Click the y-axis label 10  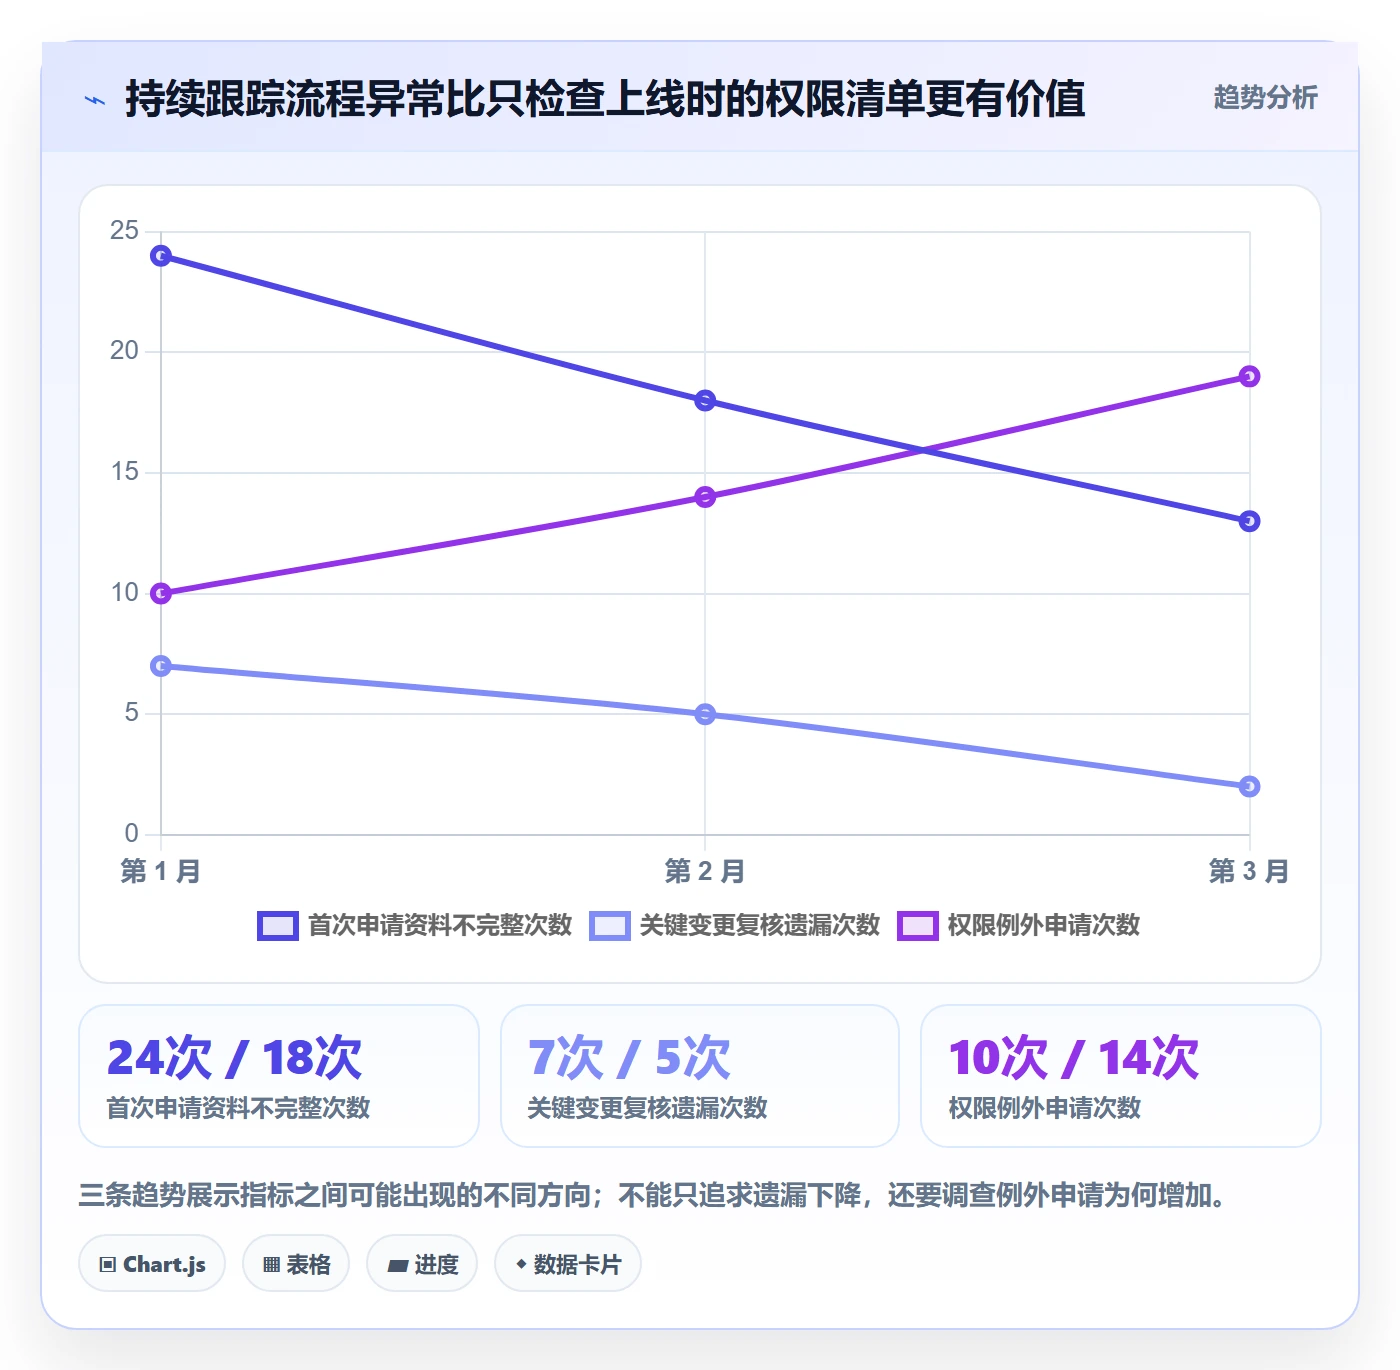125,593
